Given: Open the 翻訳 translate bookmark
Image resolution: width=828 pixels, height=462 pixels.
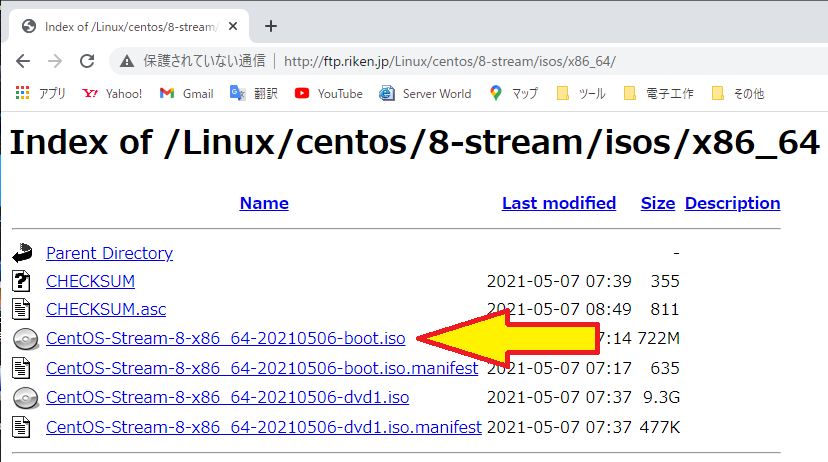Looking at the screenshot, I should point(254,93).
